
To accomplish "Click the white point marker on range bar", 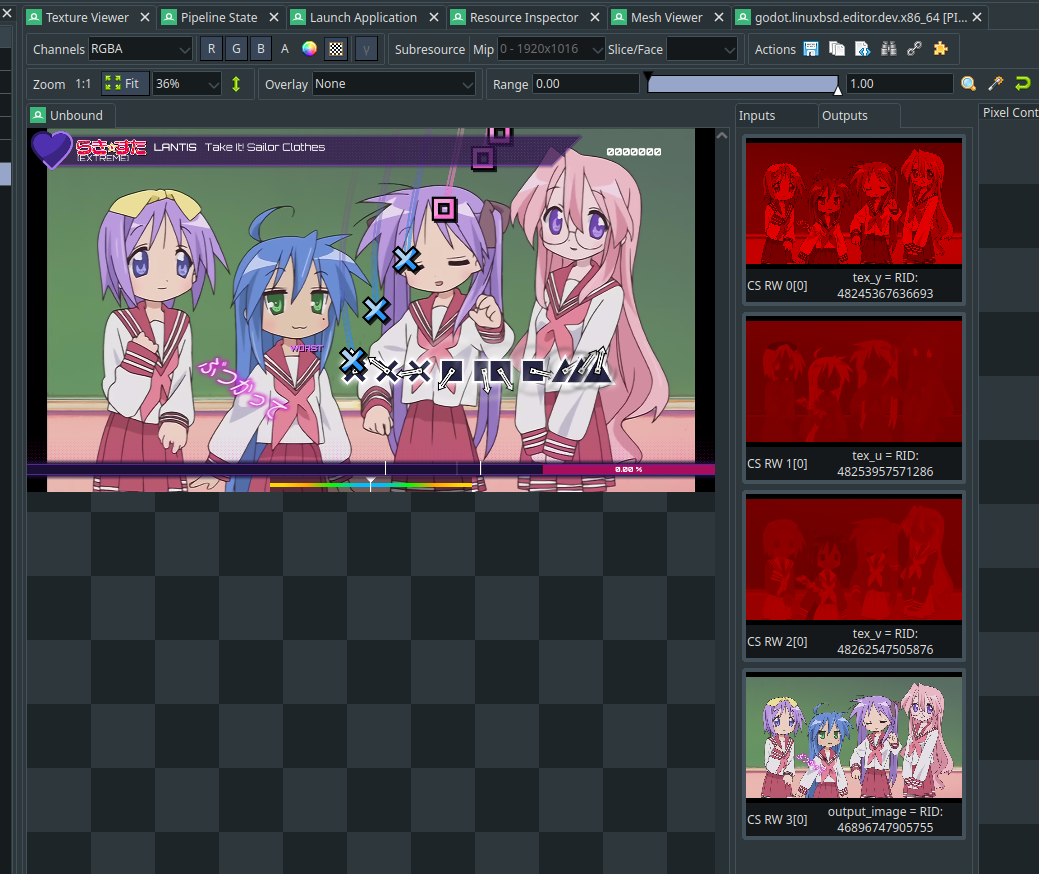I will 838,91.
